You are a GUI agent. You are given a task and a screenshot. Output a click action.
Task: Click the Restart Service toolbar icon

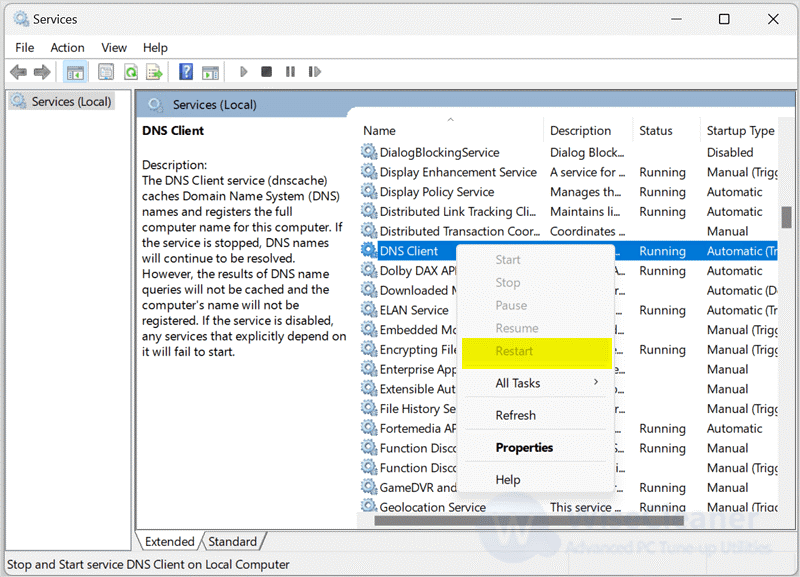[x=315, y=72]
